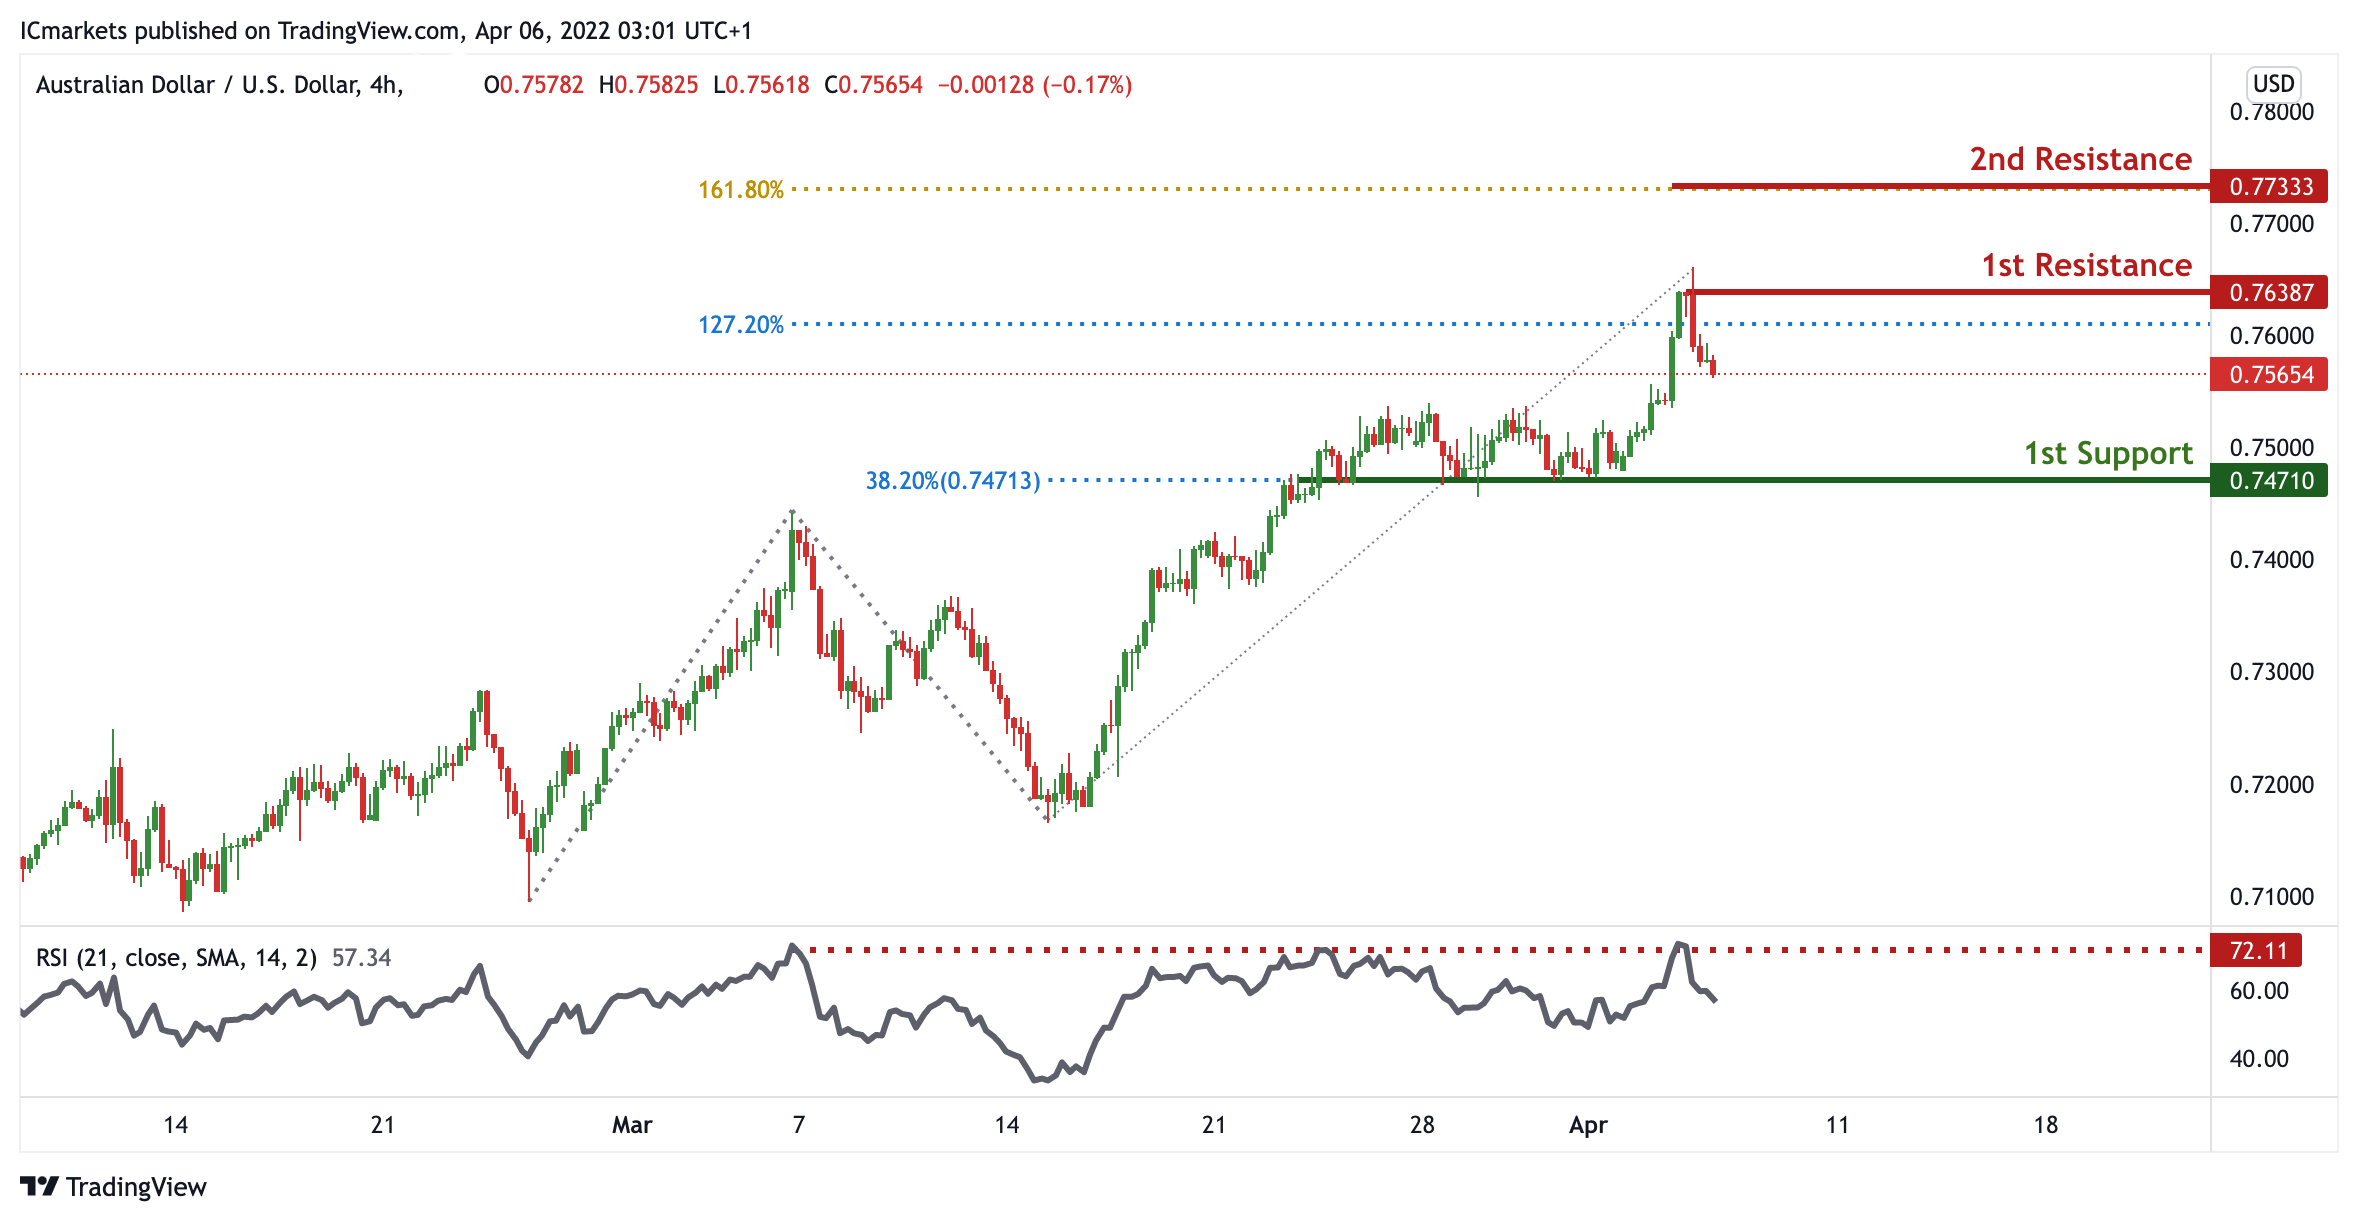2358x1222 pixels.
Task: Click the 1st Support text label
Action: pyautogui.click(x=2108, y=454)
